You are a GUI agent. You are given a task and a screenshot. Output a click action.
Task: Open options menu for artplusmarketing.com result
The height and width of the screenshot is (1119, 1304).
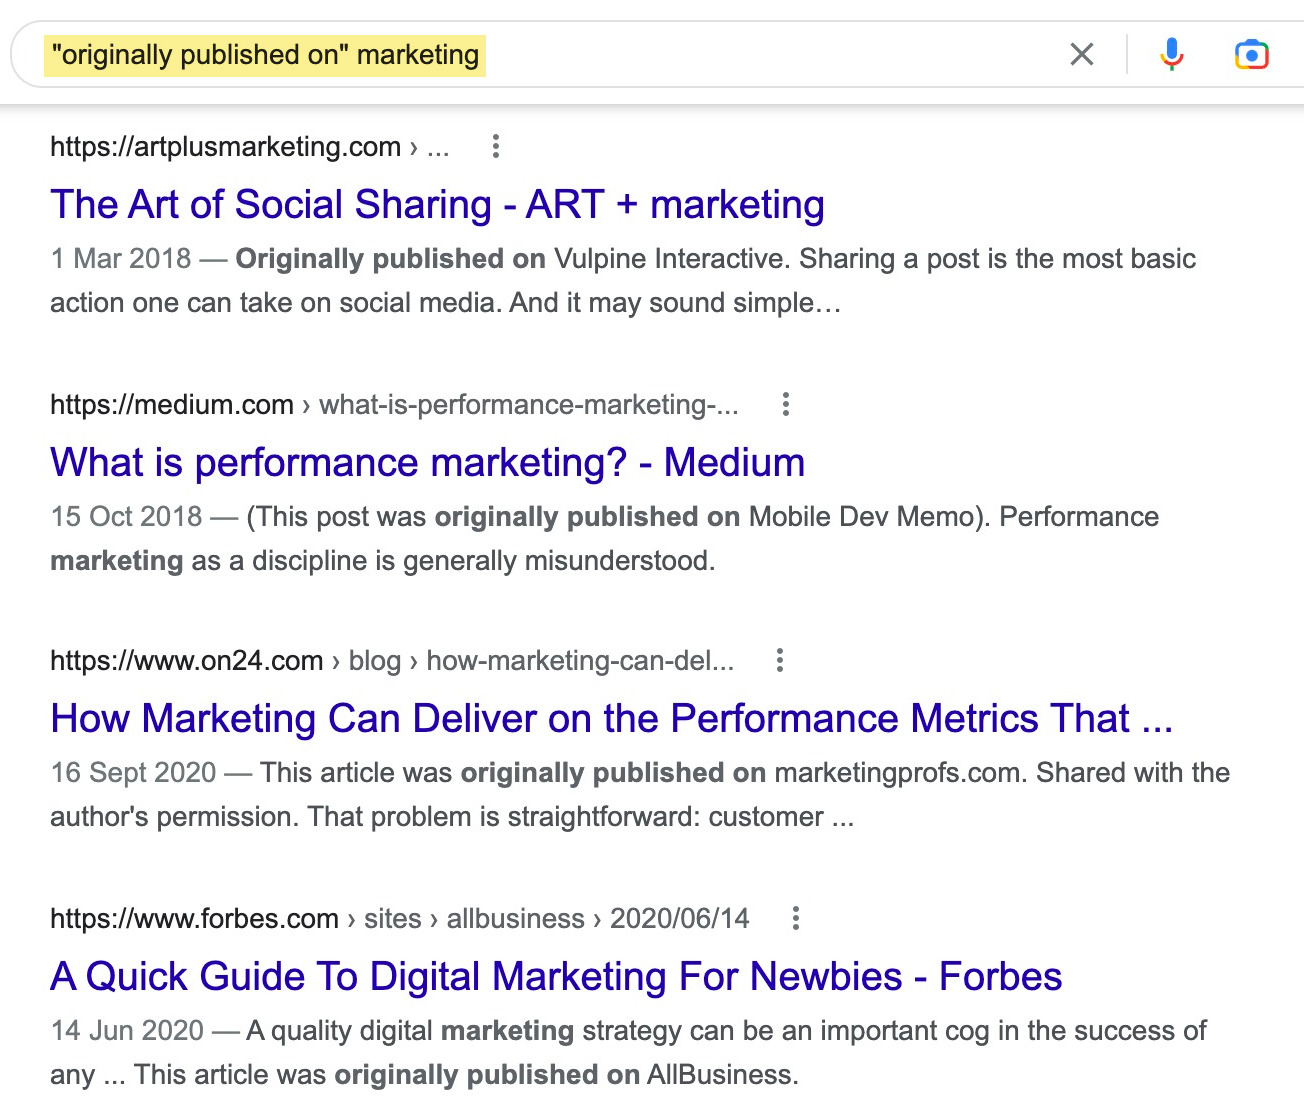pos(495,147)
